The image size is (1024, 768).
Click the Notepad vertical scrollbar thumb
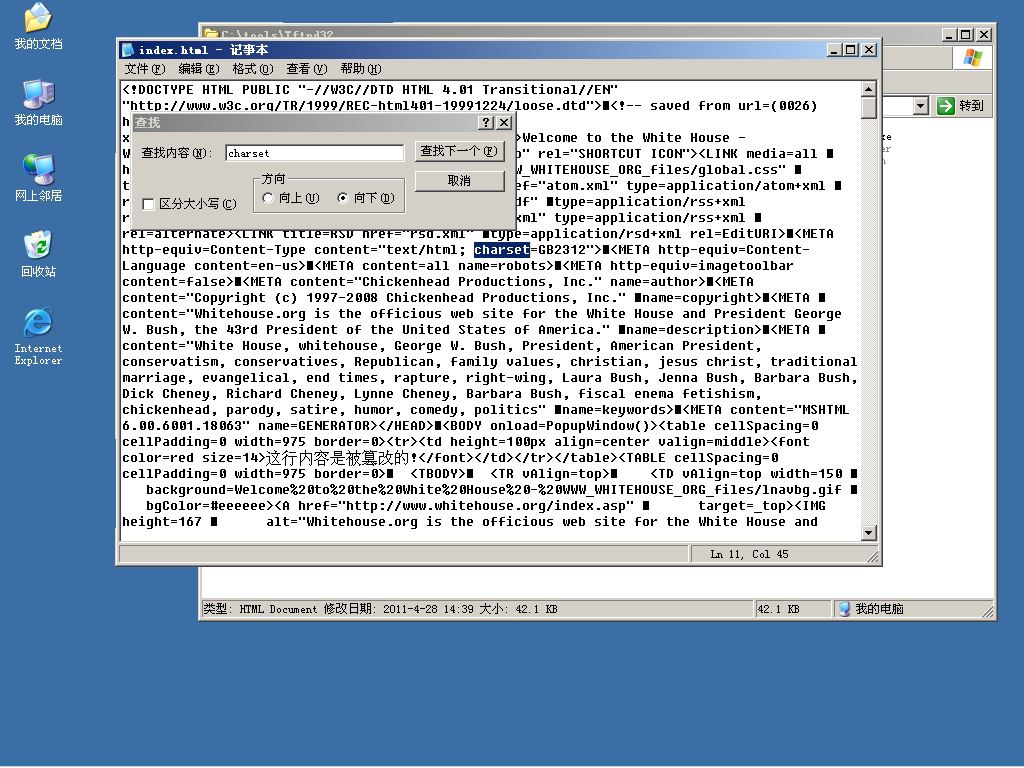tap(869, 108)
